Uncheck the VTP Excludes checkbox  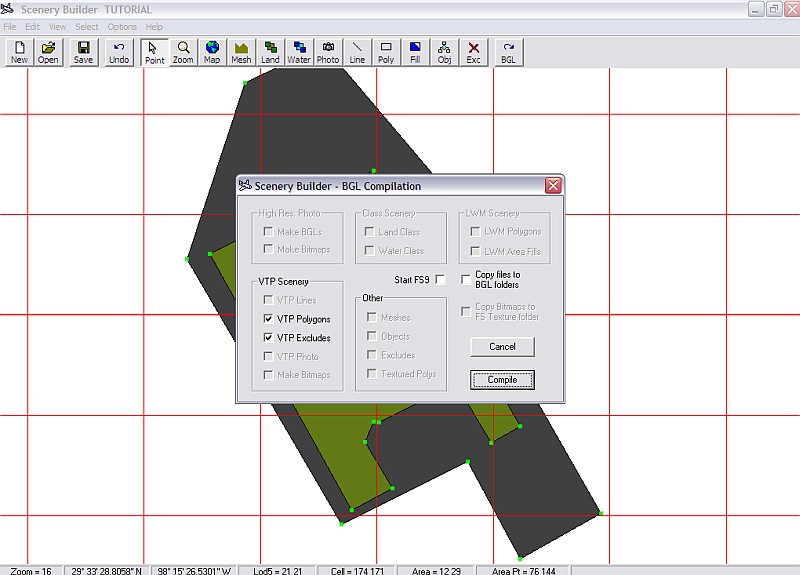coord(268,337)
